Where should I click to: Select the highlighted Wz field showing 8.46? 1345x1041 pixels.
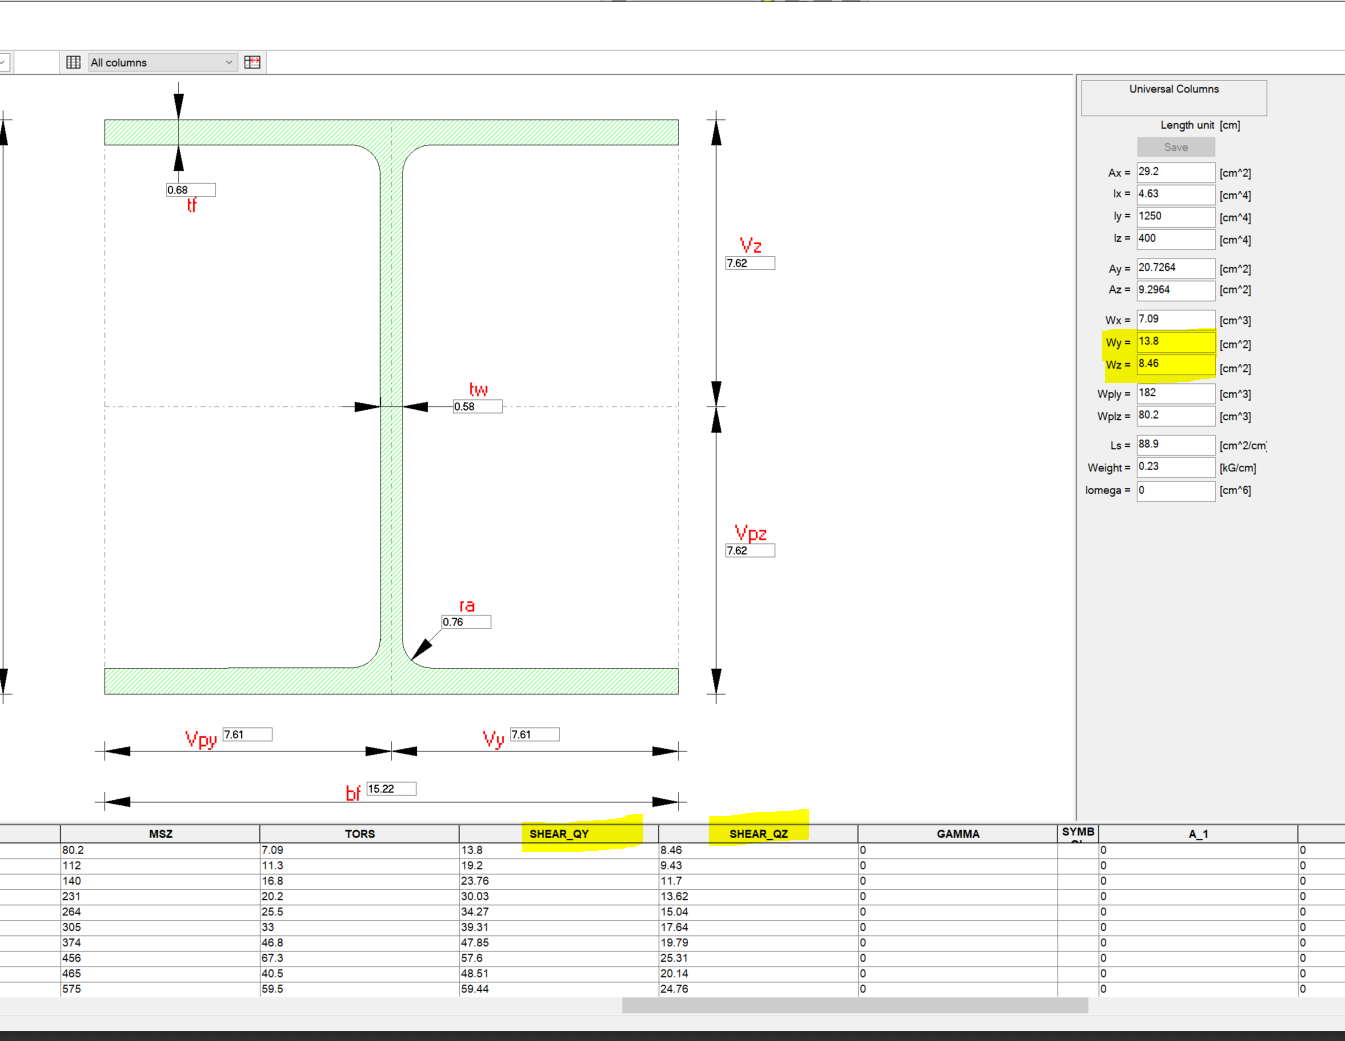coord(1175,366)
